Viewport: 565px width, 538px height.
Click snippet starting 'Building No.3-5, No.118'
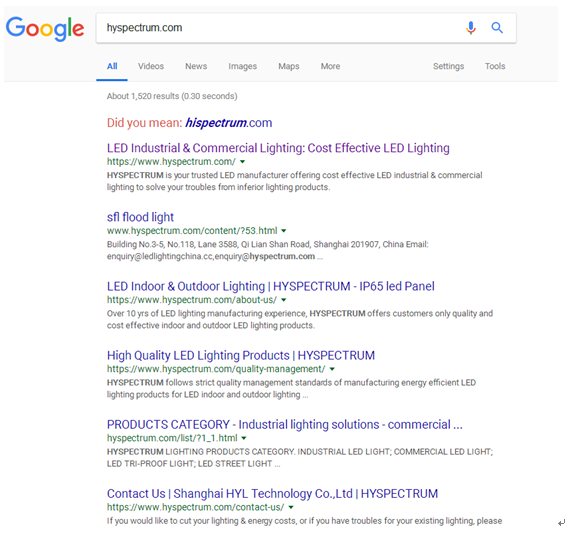268,250
